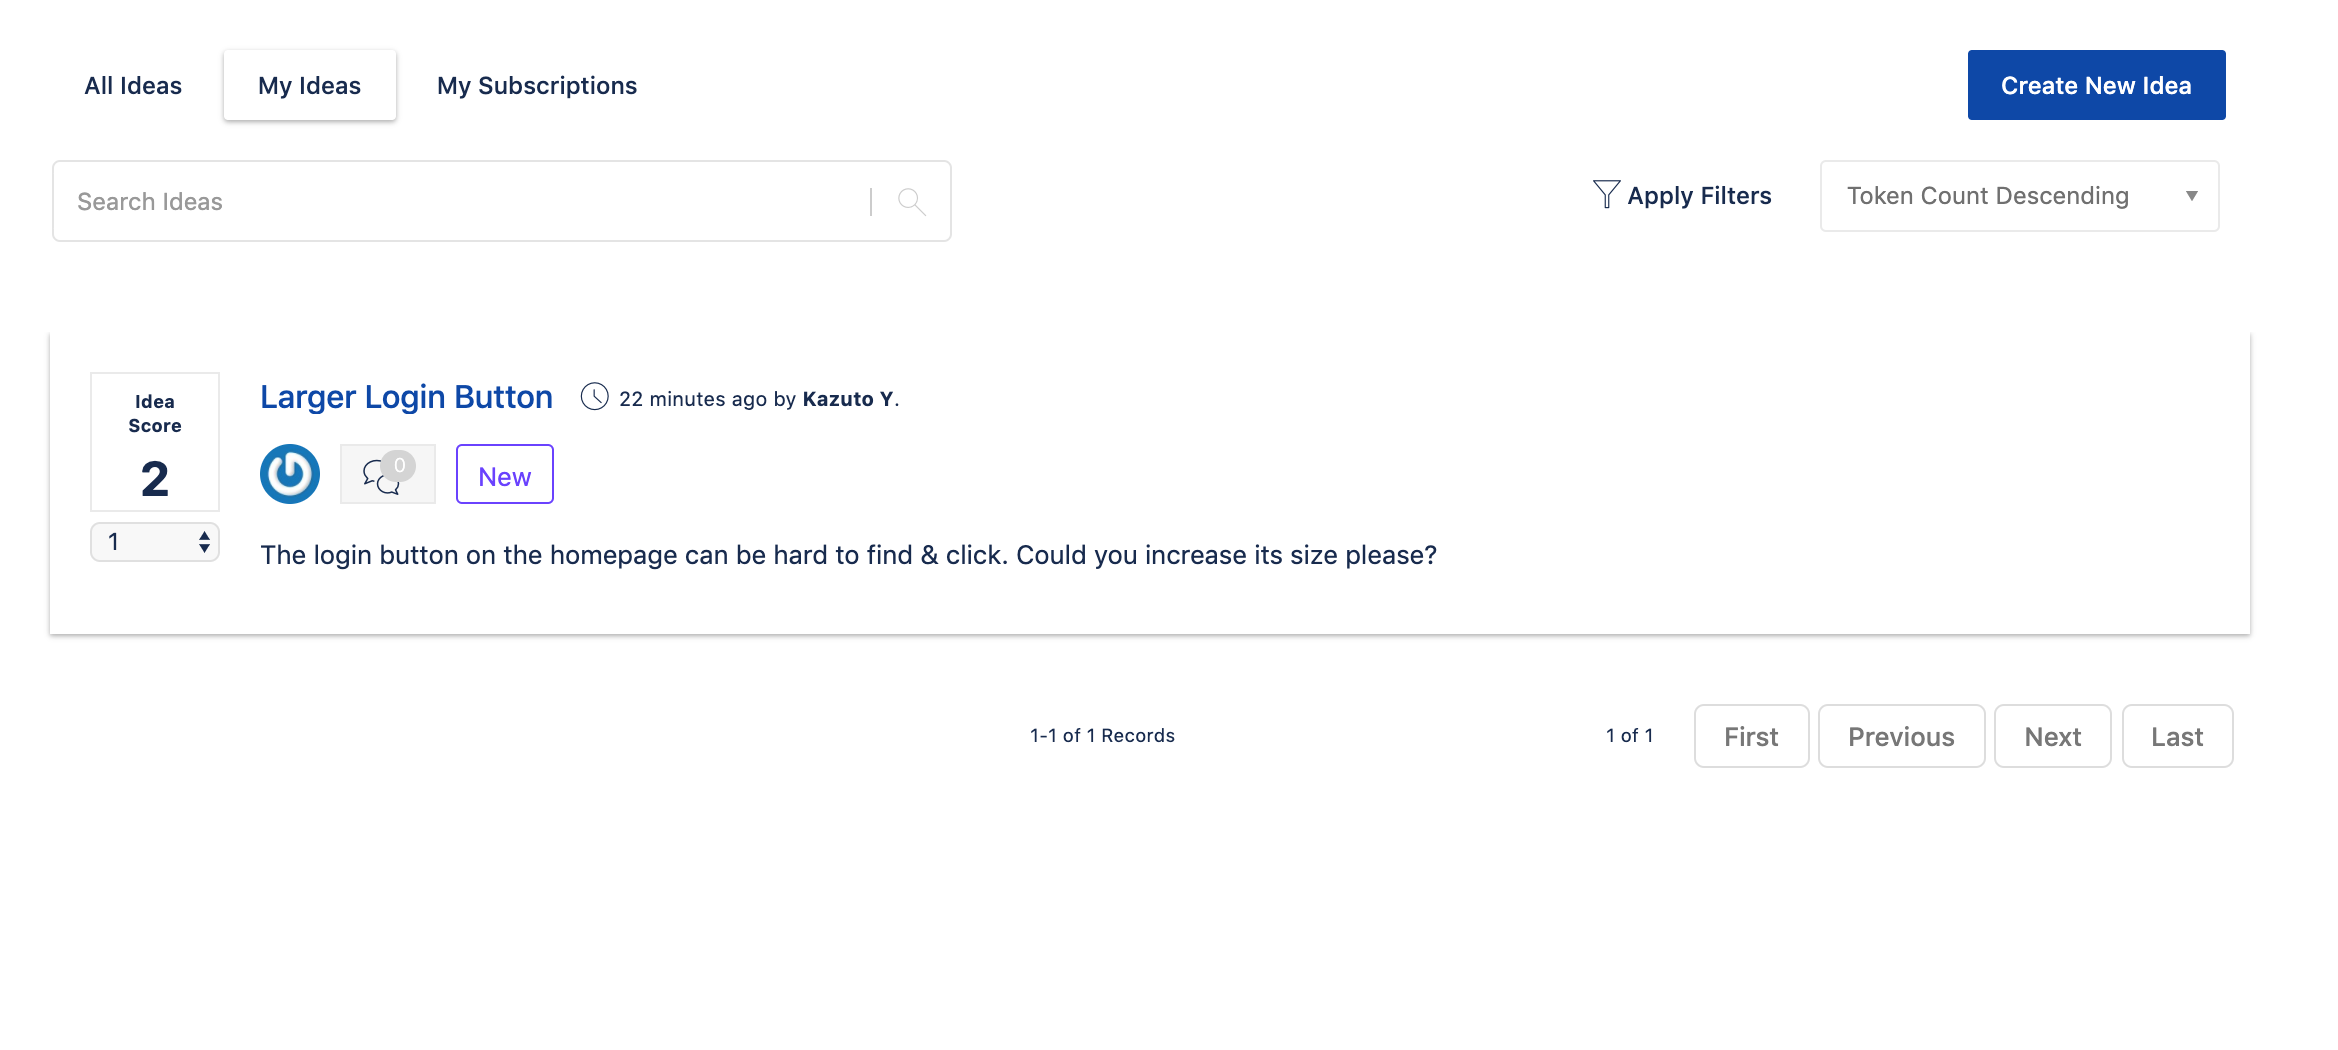Click the funnel filter icon

pos(1606,194)
